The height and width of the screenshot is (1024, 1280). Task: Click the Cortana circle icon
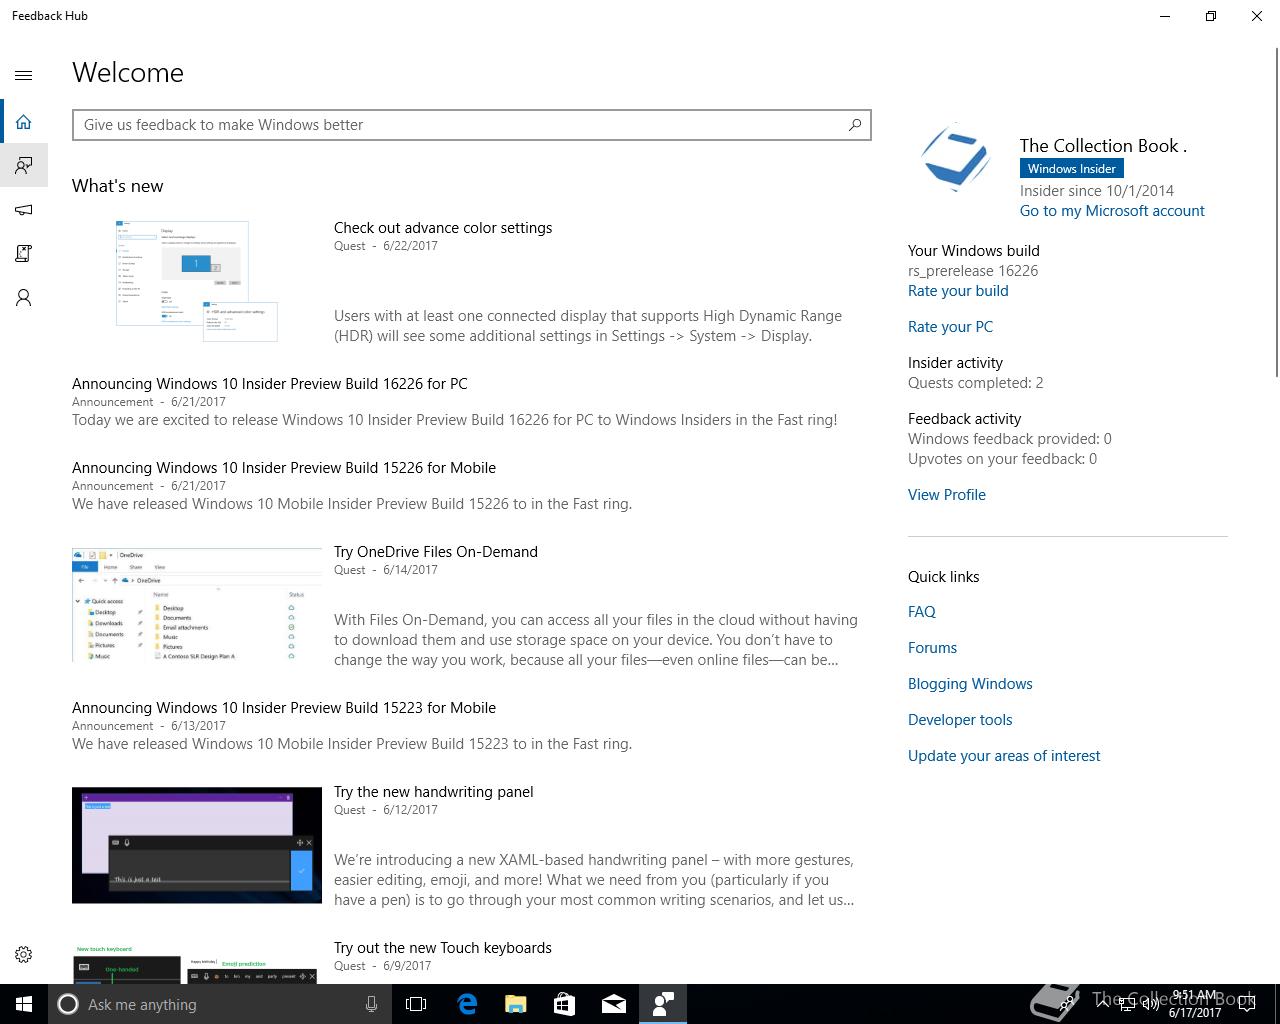68,1004
